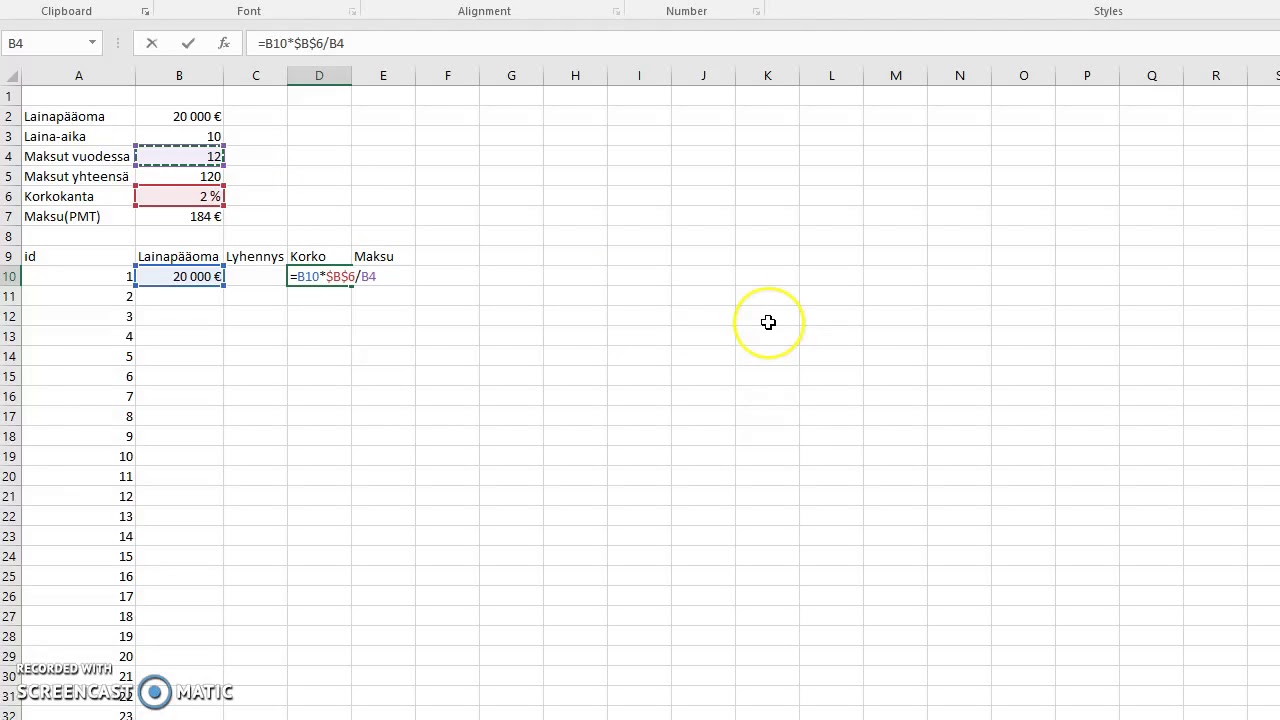Select column D header
1280x720 pixels.
pos(319,76)
